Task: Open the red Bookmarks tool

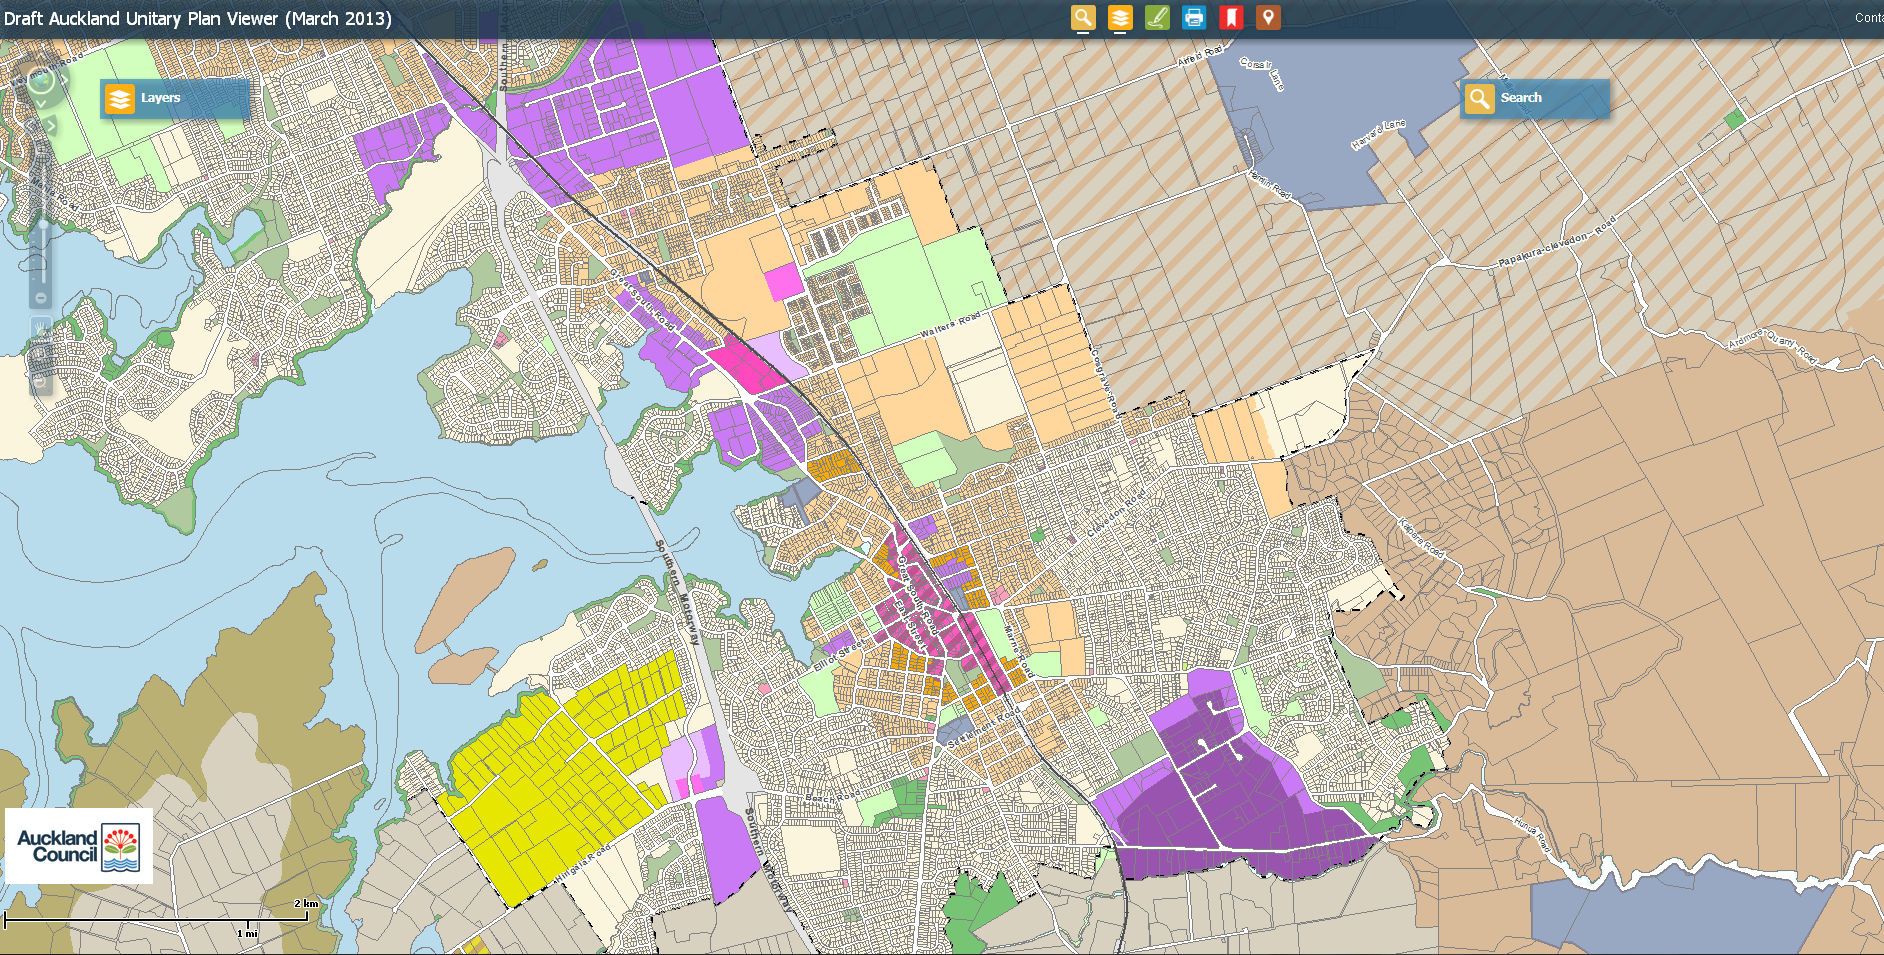Action: 1231,17
